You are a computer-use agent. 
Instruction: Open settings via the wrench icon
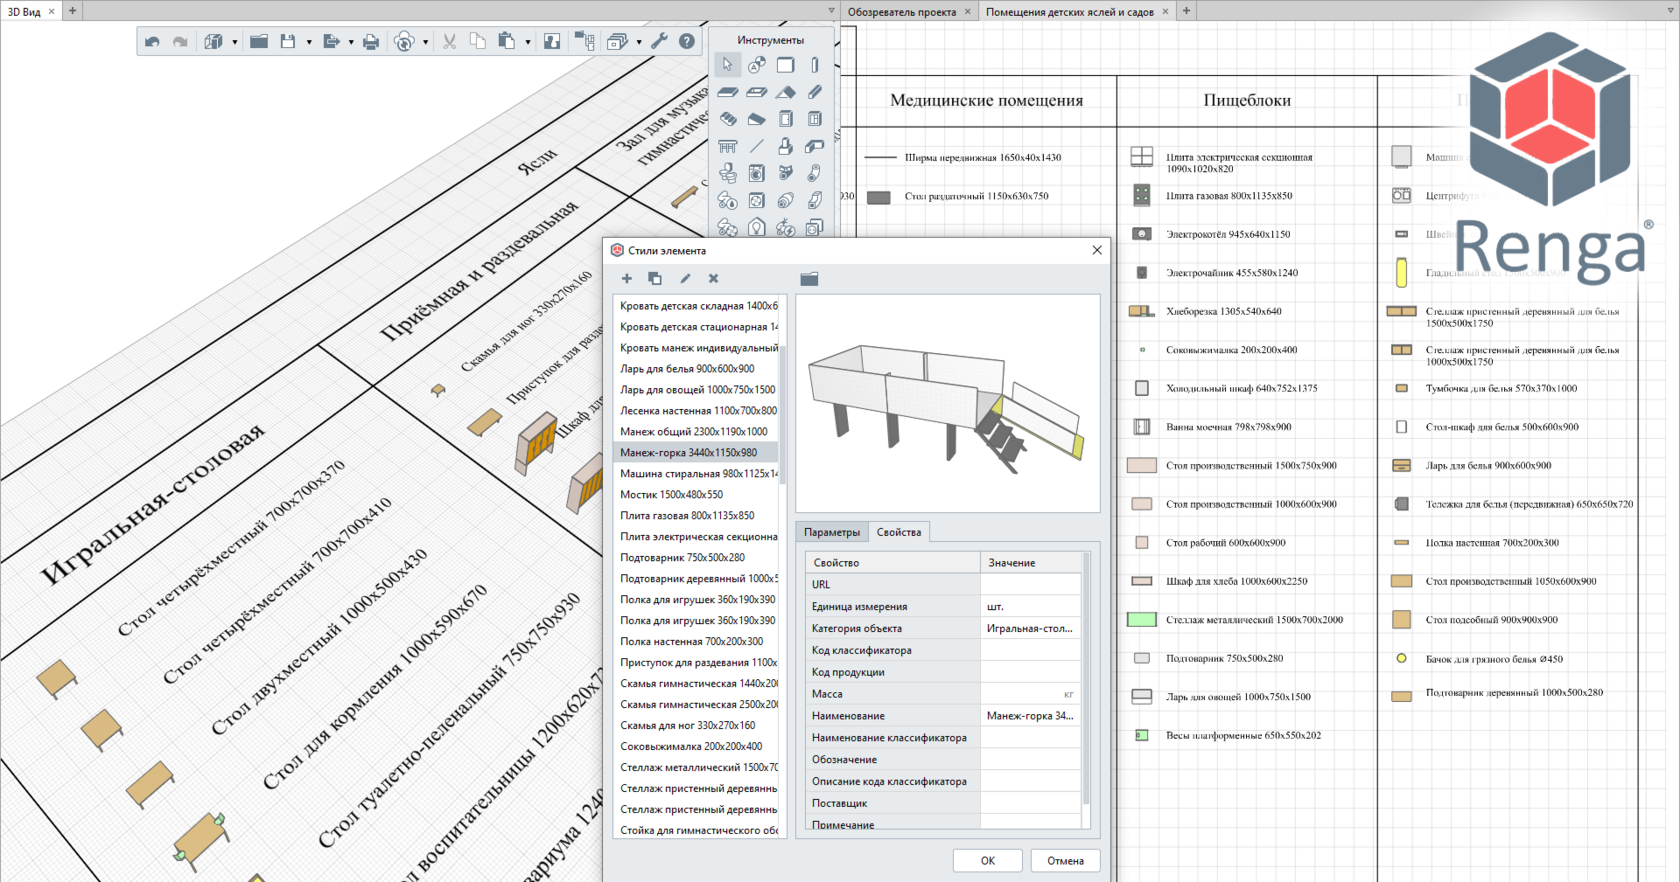pyautogui.click(x=659, y=42)
